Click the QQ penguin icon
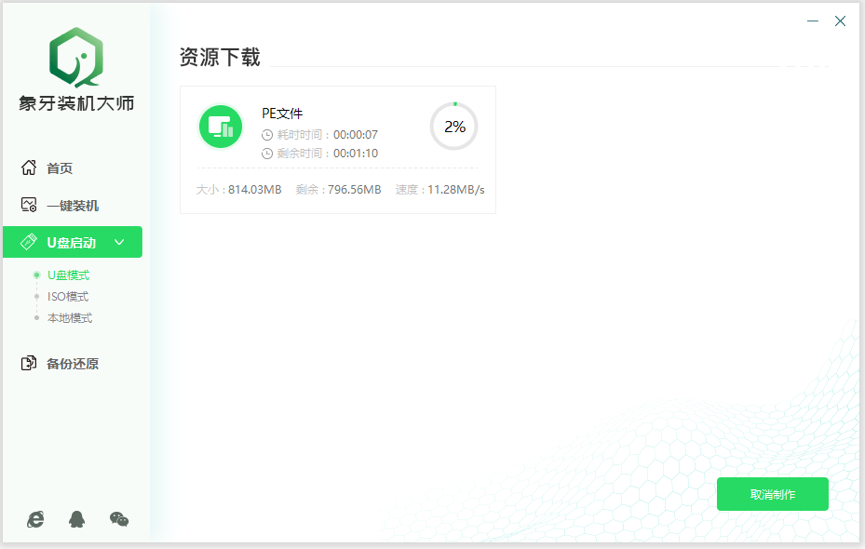This screenshot has height=549, width=865. coord(77,518)
